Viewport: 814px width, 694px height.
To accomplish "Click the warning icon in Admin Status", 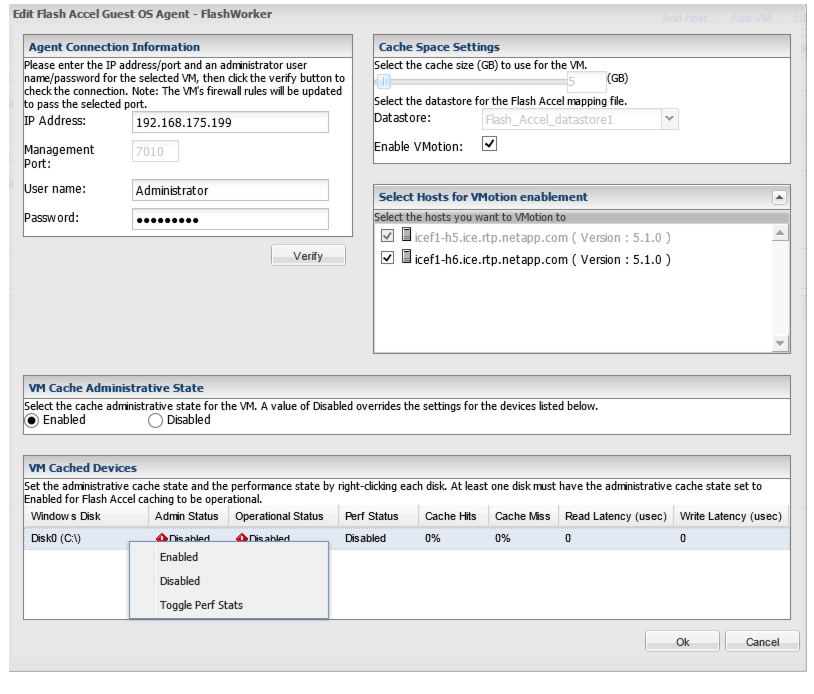I will pos(162,538).
